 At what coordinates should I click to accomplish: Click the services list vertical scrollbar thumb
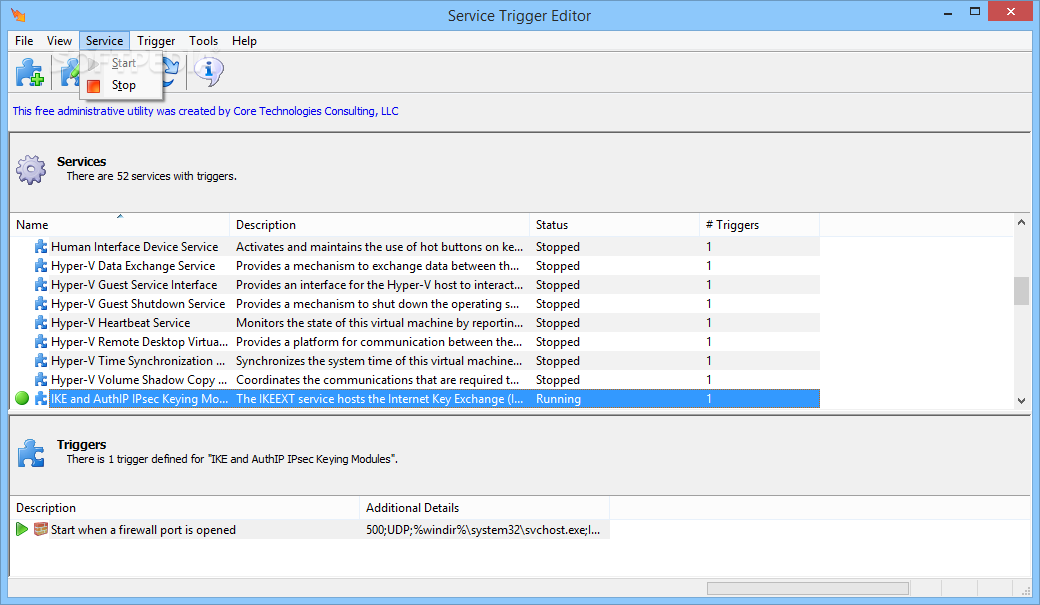(x=1021, y=291)
